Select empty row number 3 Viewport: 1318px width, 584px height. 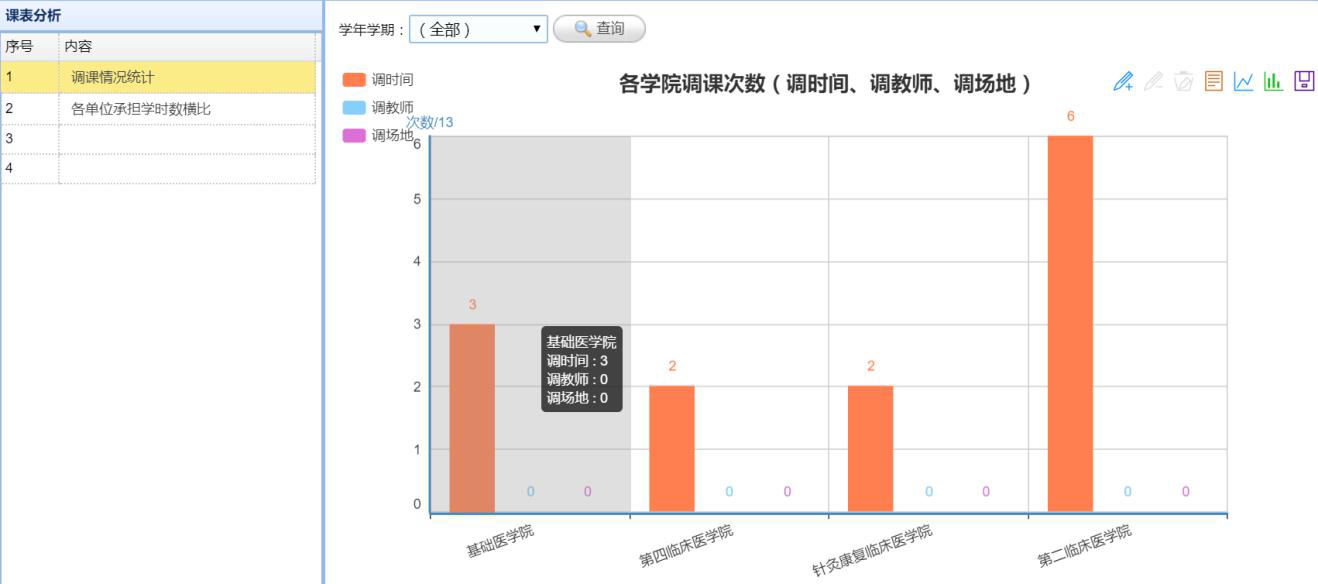click(158, 139)
